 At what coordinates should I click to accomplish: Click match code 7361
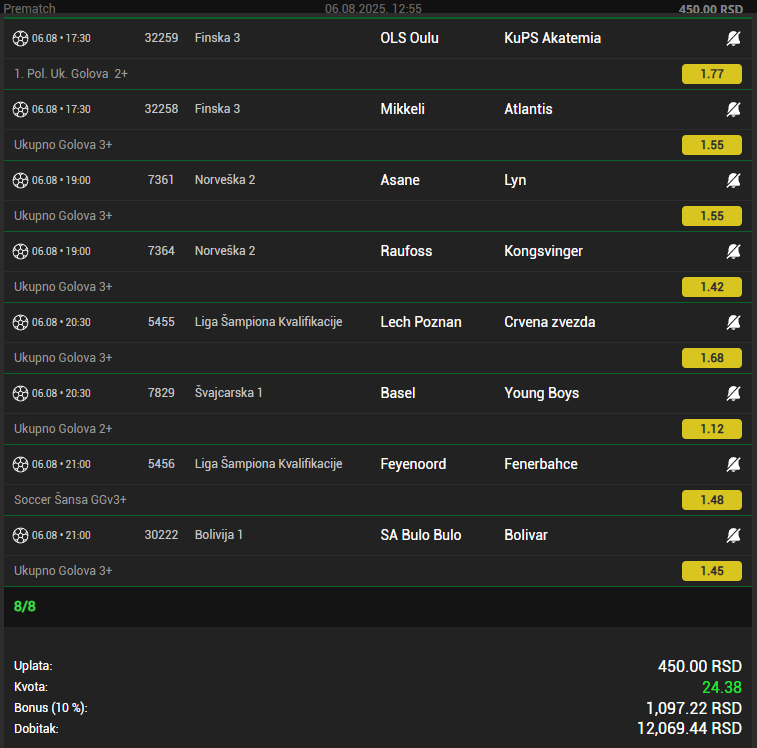click(161, 180)
